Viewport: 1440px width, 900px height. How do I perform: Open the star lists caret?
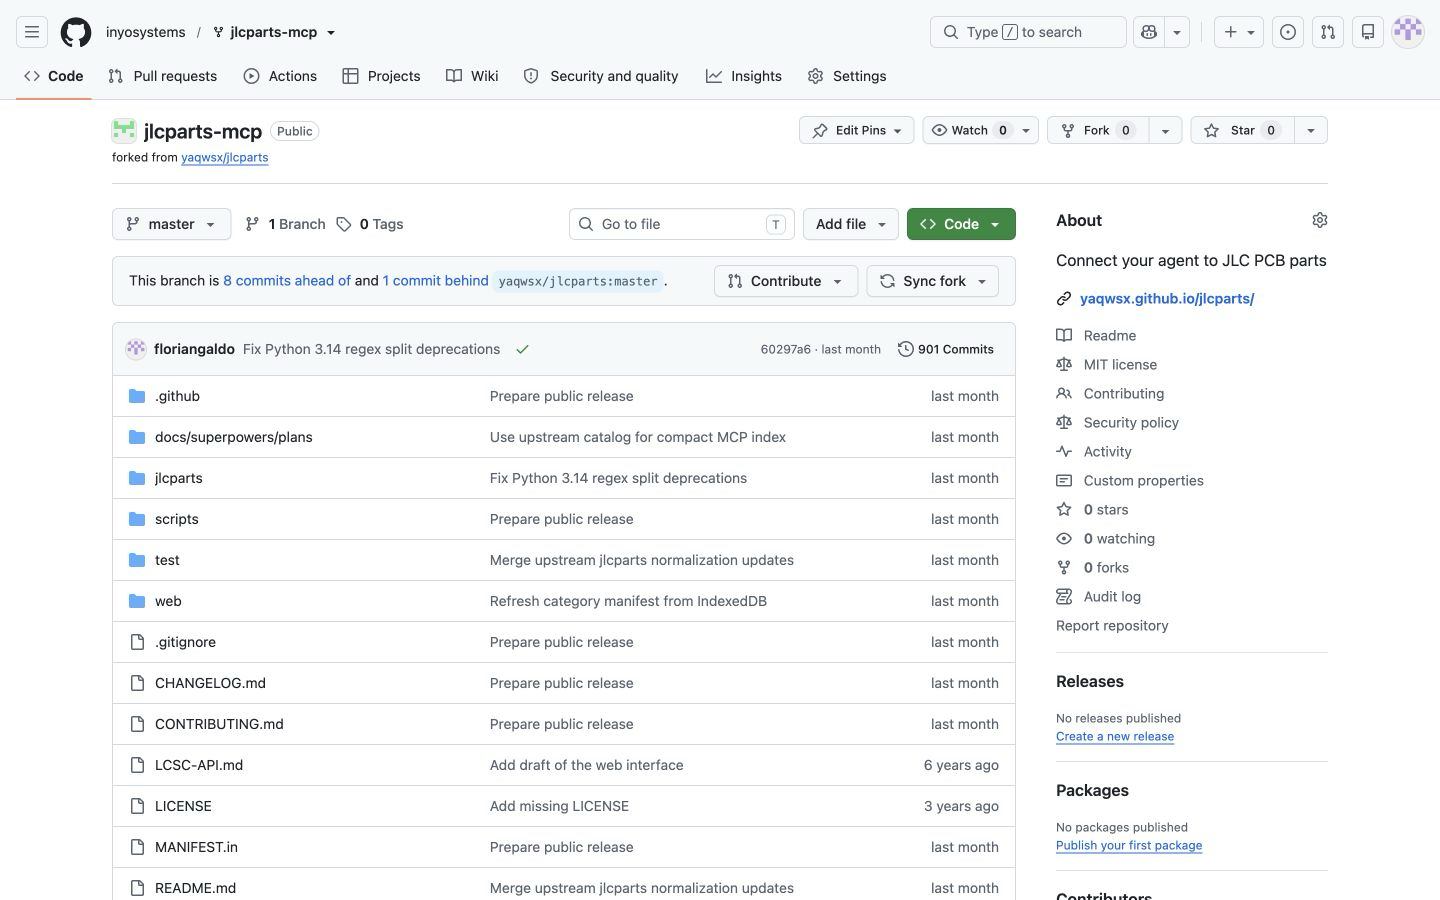[x=1311, y=130]
